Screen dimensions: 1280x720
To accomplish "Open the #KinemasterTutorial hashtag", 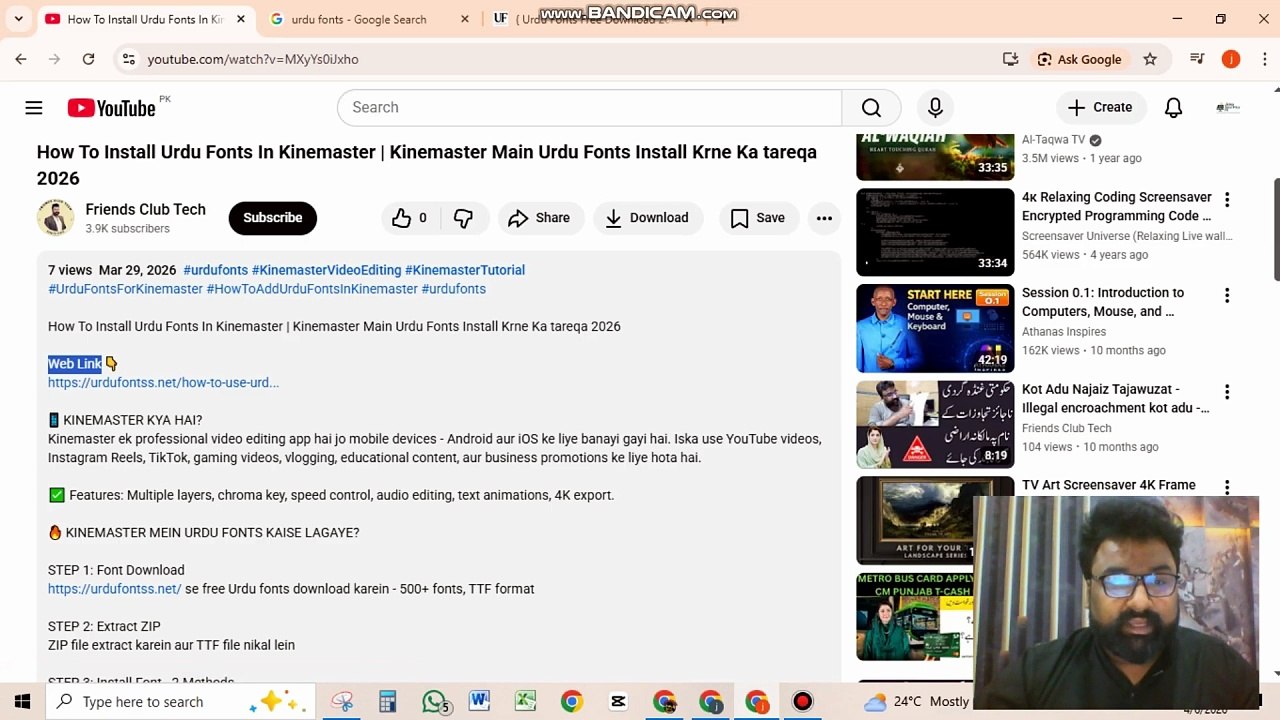I will [465, 270].
